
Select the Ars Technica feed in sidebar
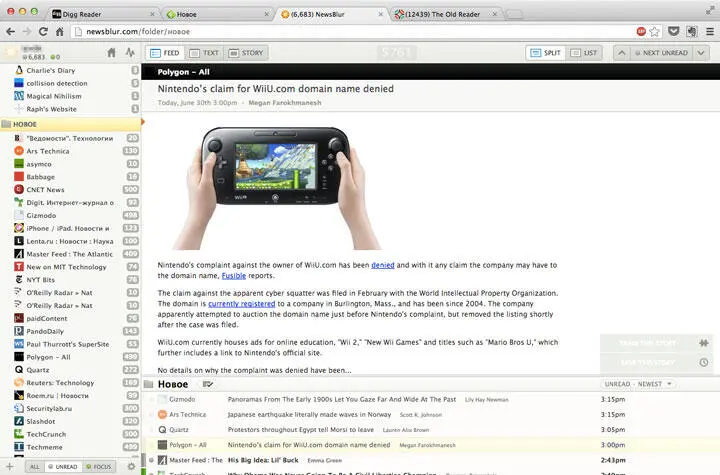tap(48, 151)
